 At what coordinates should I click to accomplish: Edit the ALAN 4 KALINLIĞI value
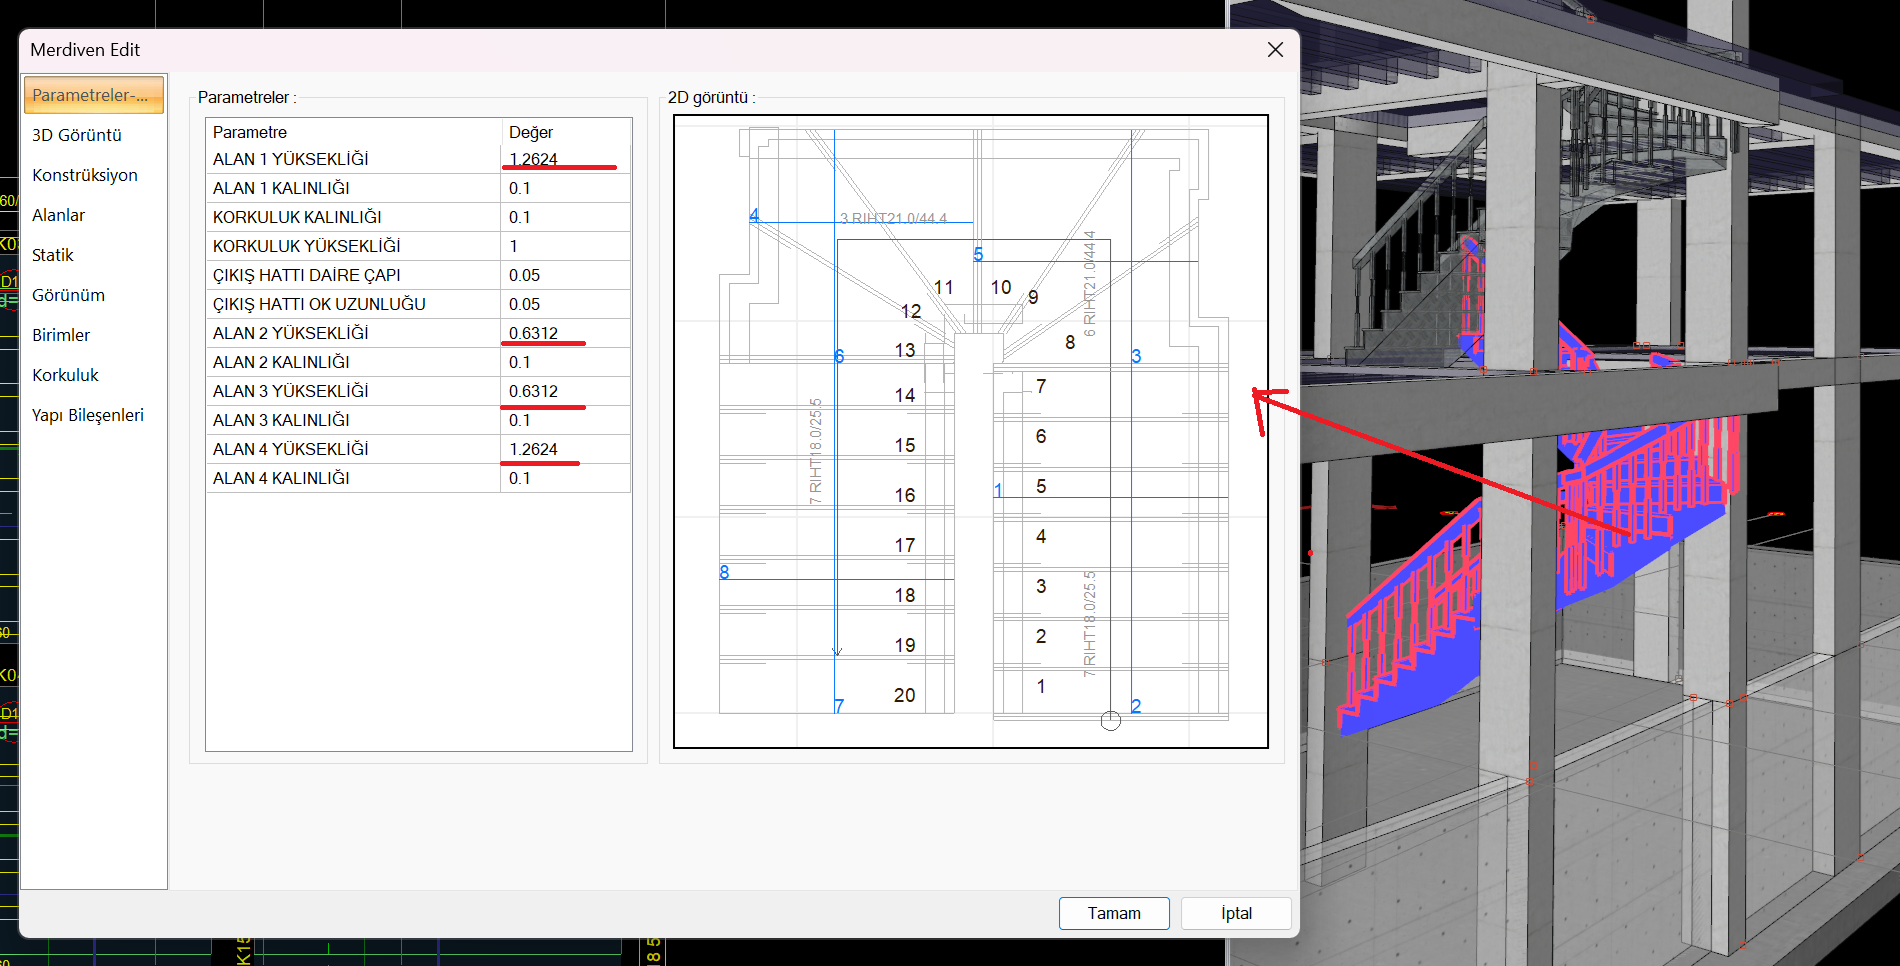click(x=564, y=478)
